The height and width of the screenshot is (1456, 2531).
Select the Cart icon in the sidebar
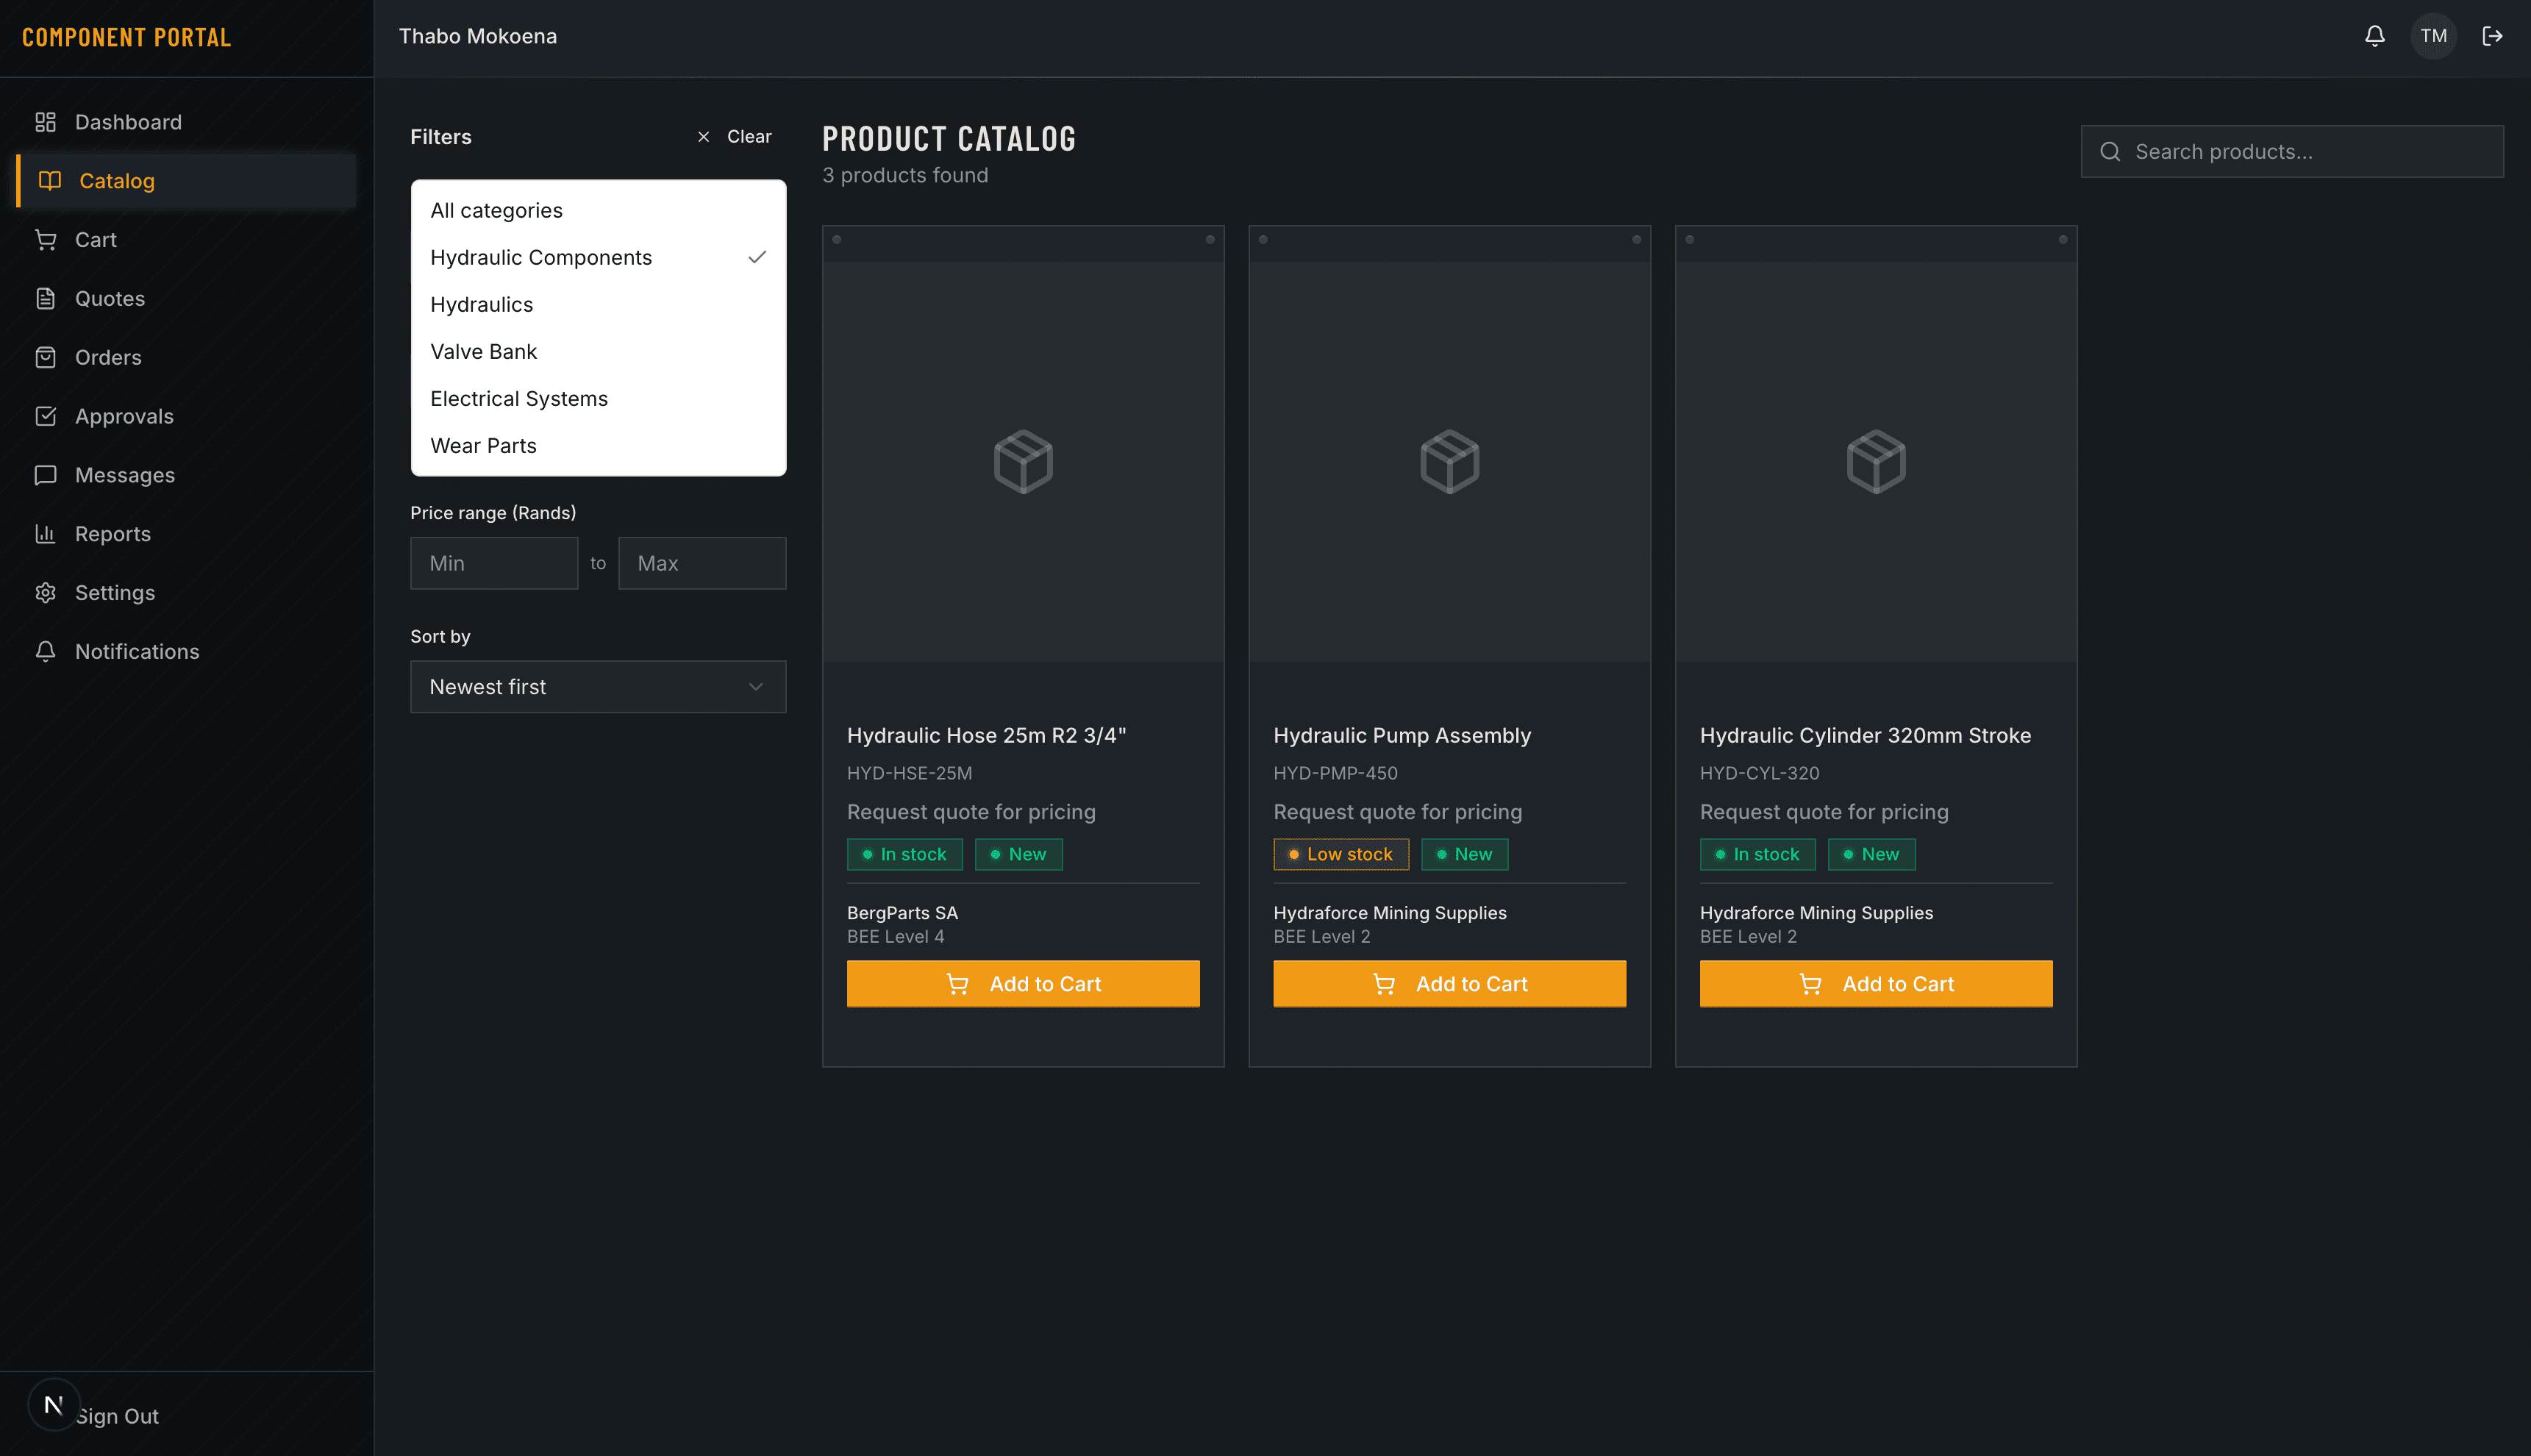tap(96, 239)
